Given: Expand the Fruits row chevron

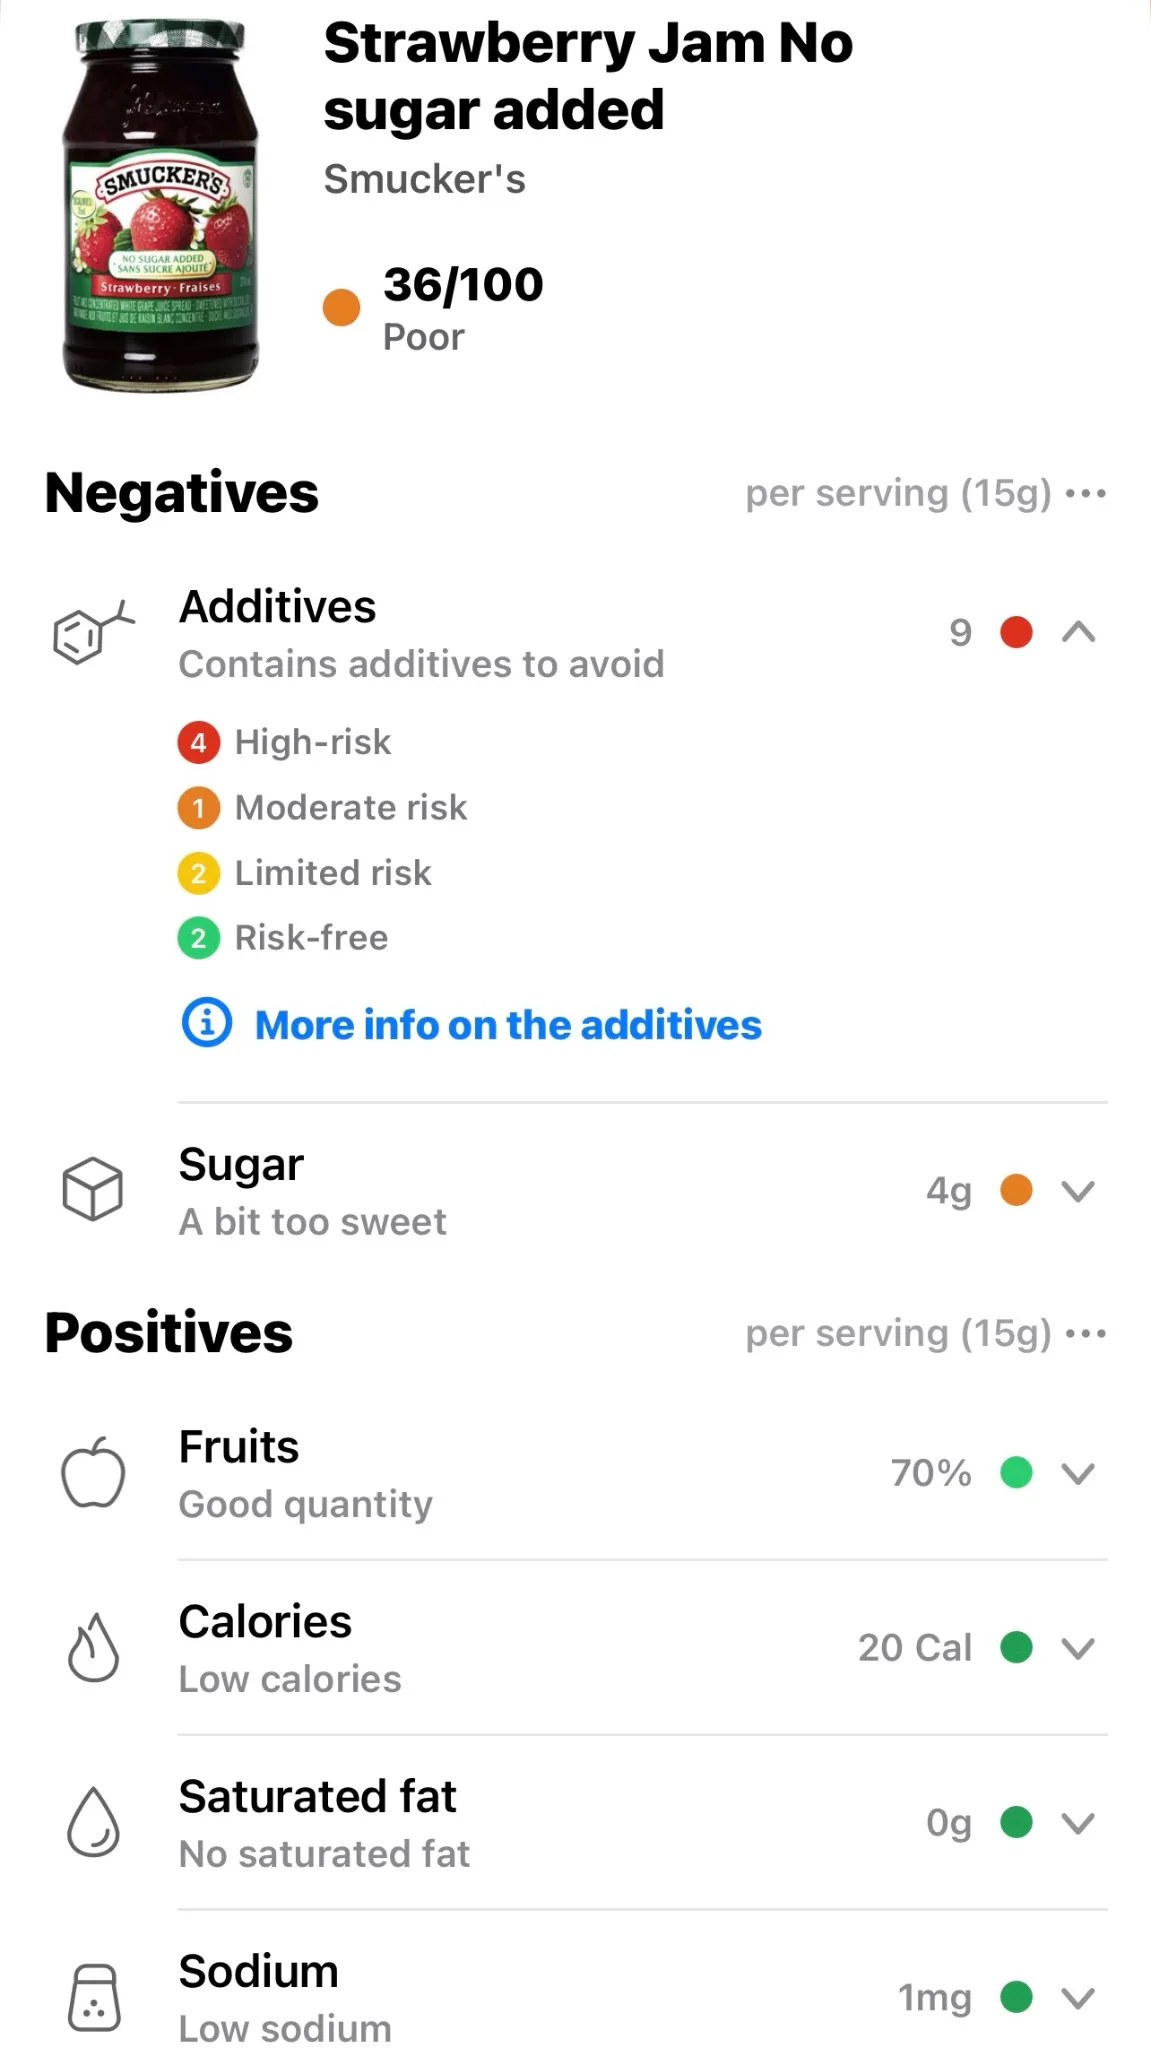Looking at the screenshot, I should (1078, 1473).
